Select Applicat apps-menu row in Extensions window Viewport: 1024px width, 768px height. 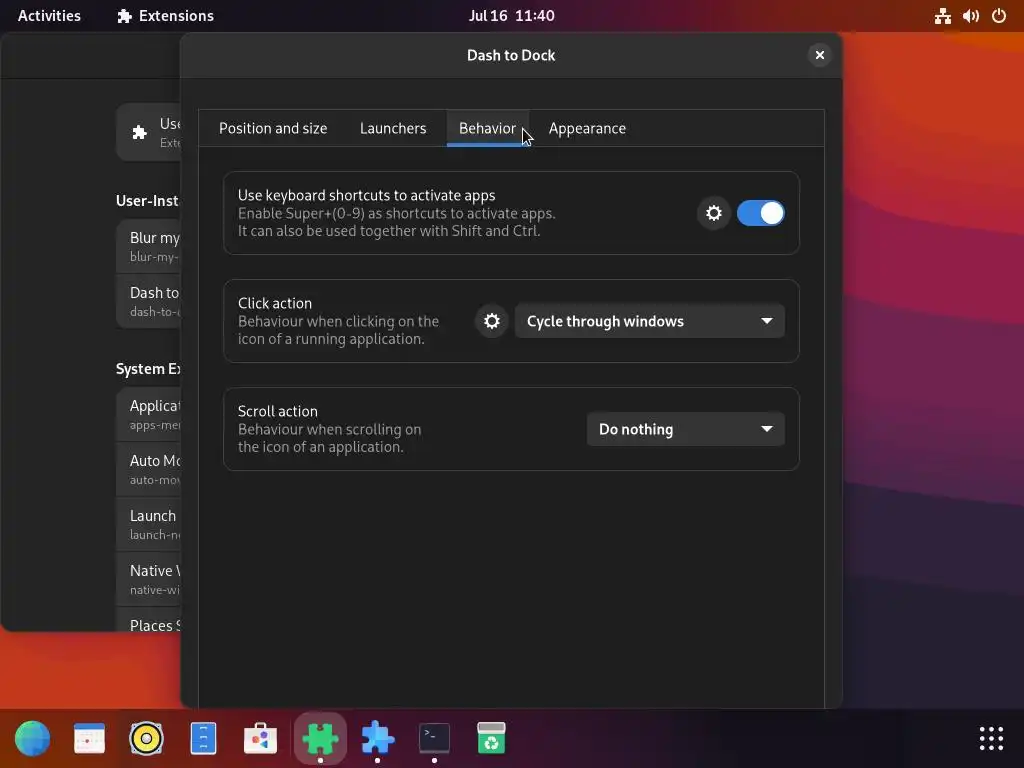pyautogui.click(x=149, y=414)
